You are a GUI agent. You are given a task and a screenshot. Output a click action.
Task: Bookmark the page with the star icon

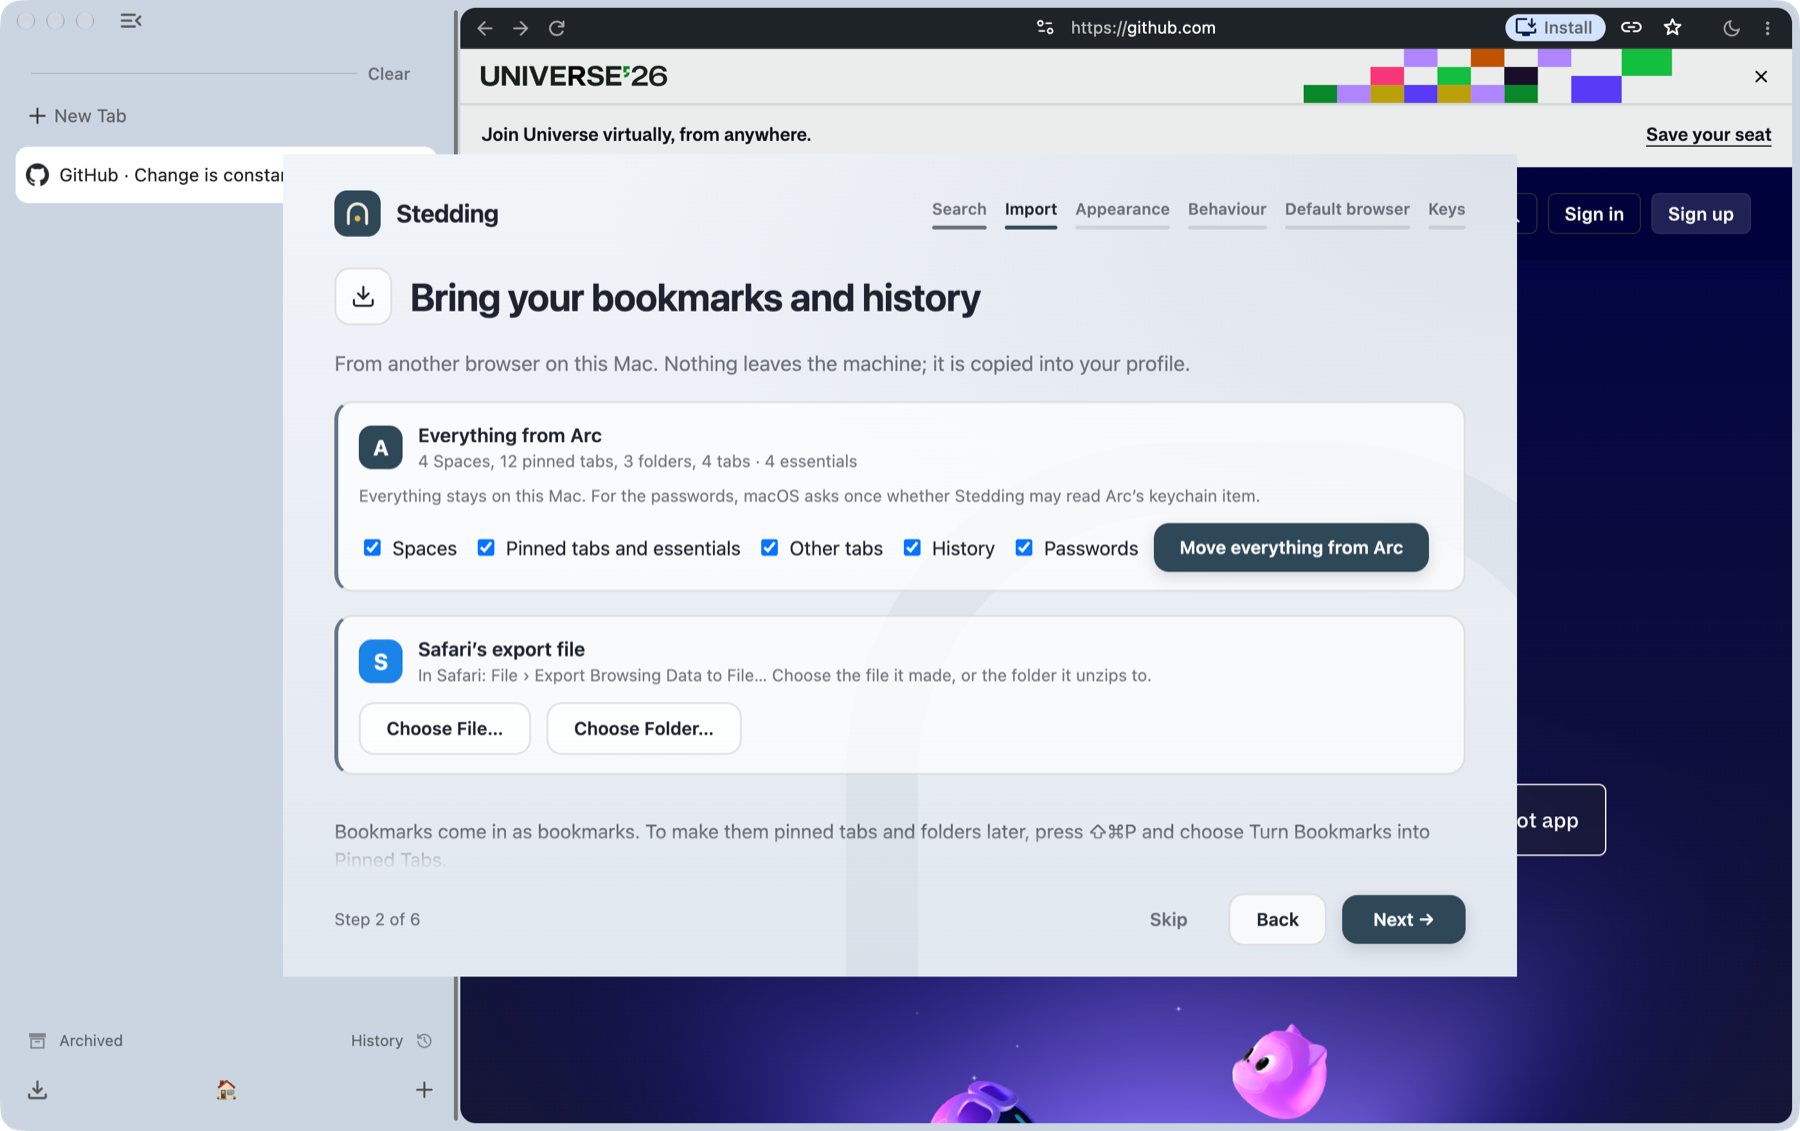[1673, 28]
